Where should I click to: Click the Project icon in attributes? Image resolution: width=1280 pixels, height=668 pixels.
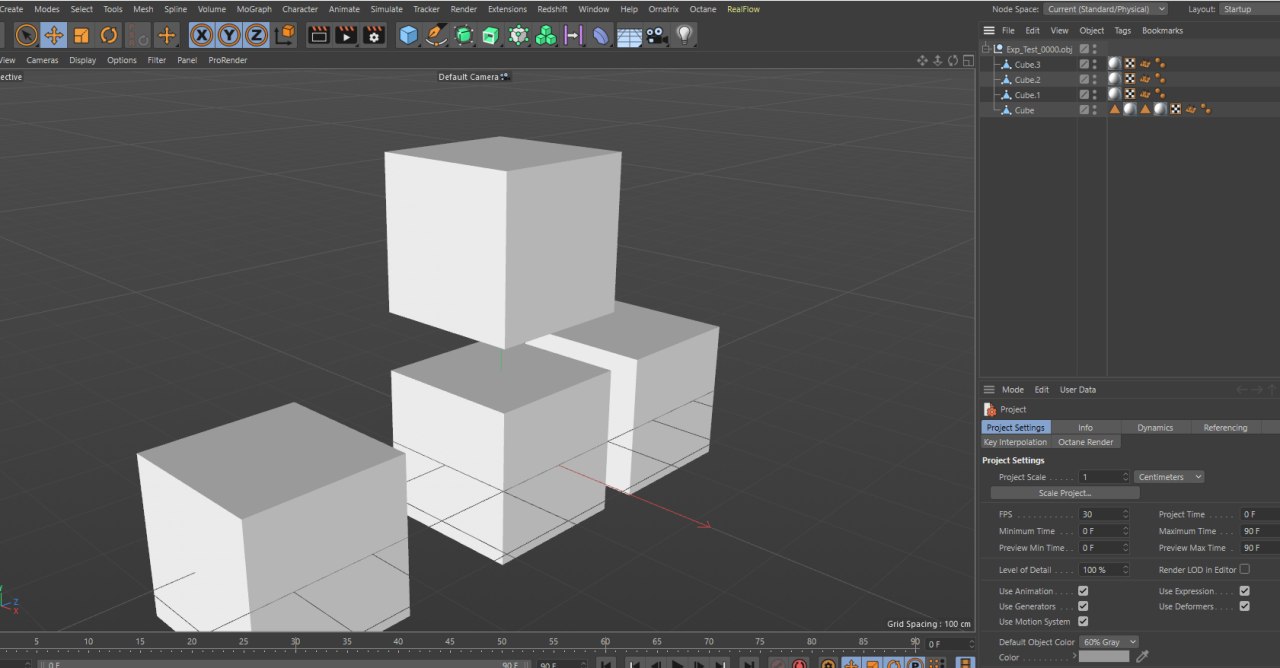click(x=990, y=409)
